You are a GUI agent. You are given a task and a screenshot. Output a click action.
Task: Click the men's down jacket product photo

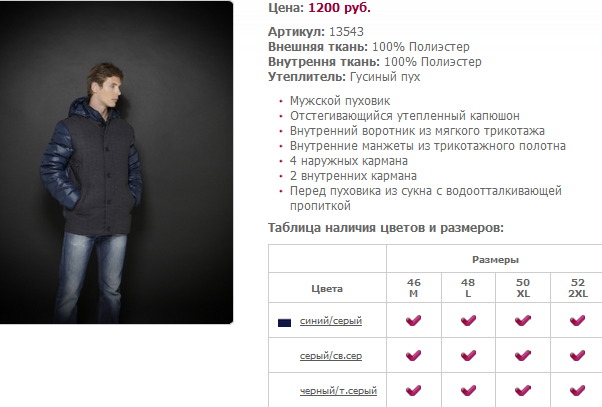[116, 162]
